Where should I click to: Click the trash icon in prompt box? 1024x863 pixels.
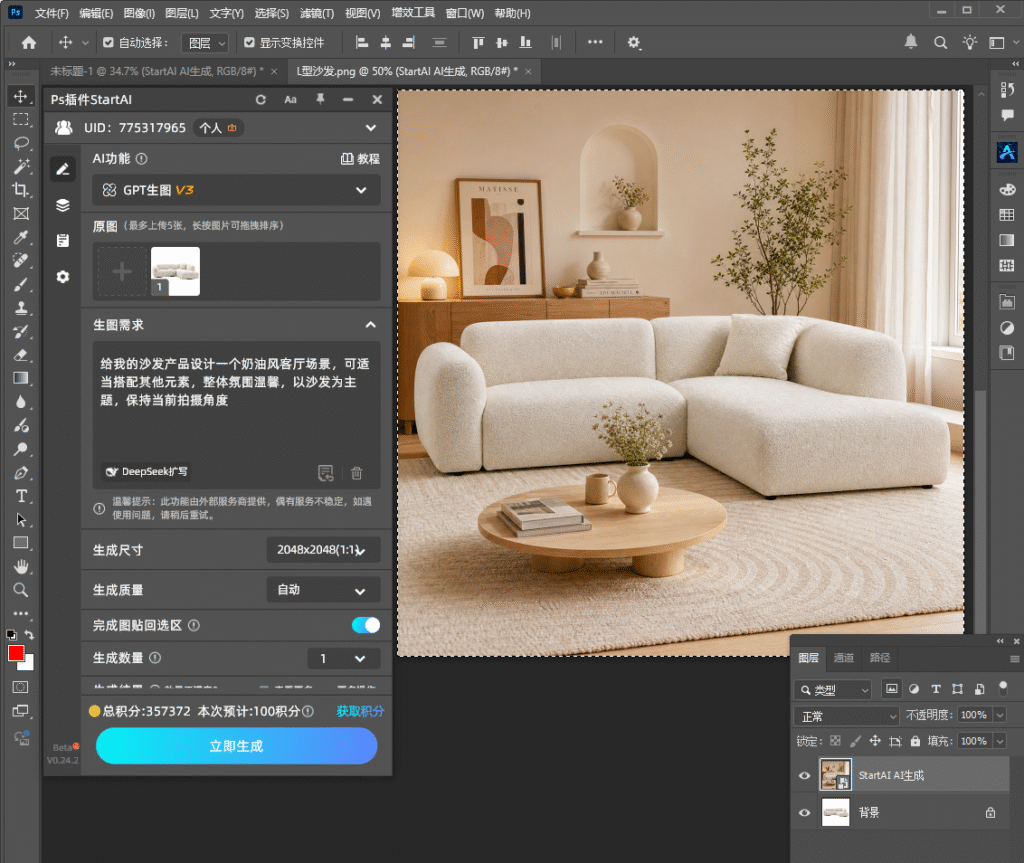click(357, 472)
